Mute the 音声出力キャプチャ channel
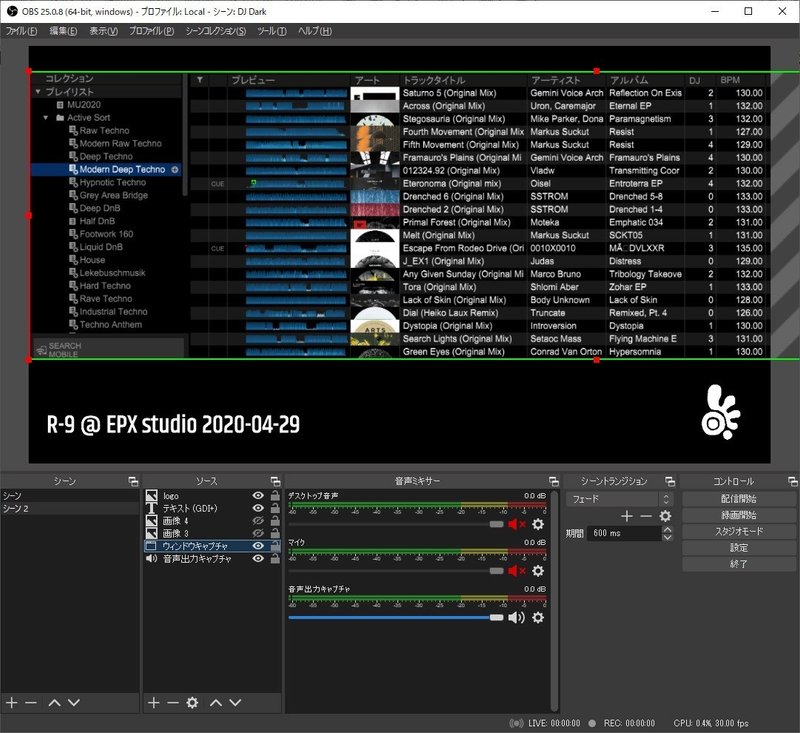The width and height of the screenshot is (800, 733). pos(516,617)
